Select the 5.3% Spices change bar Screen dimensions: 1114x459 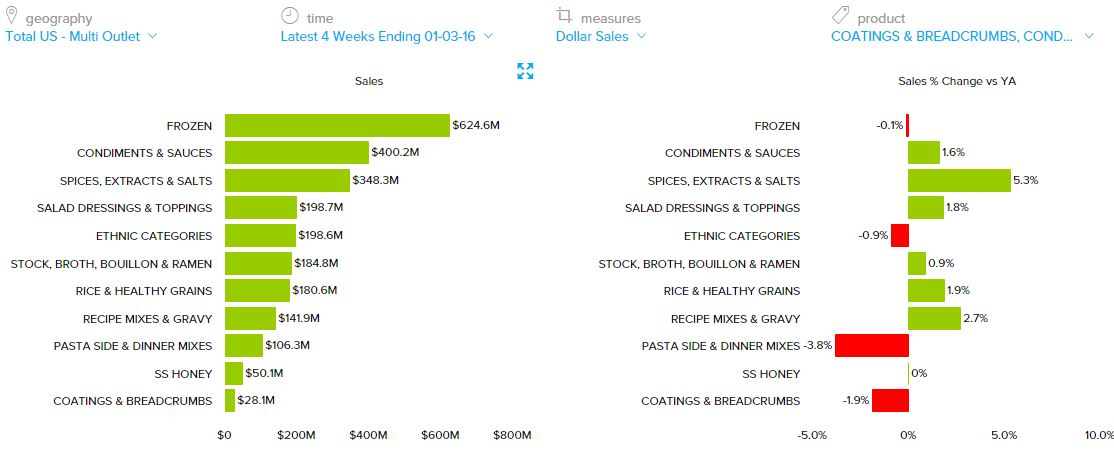pos(959,180)
